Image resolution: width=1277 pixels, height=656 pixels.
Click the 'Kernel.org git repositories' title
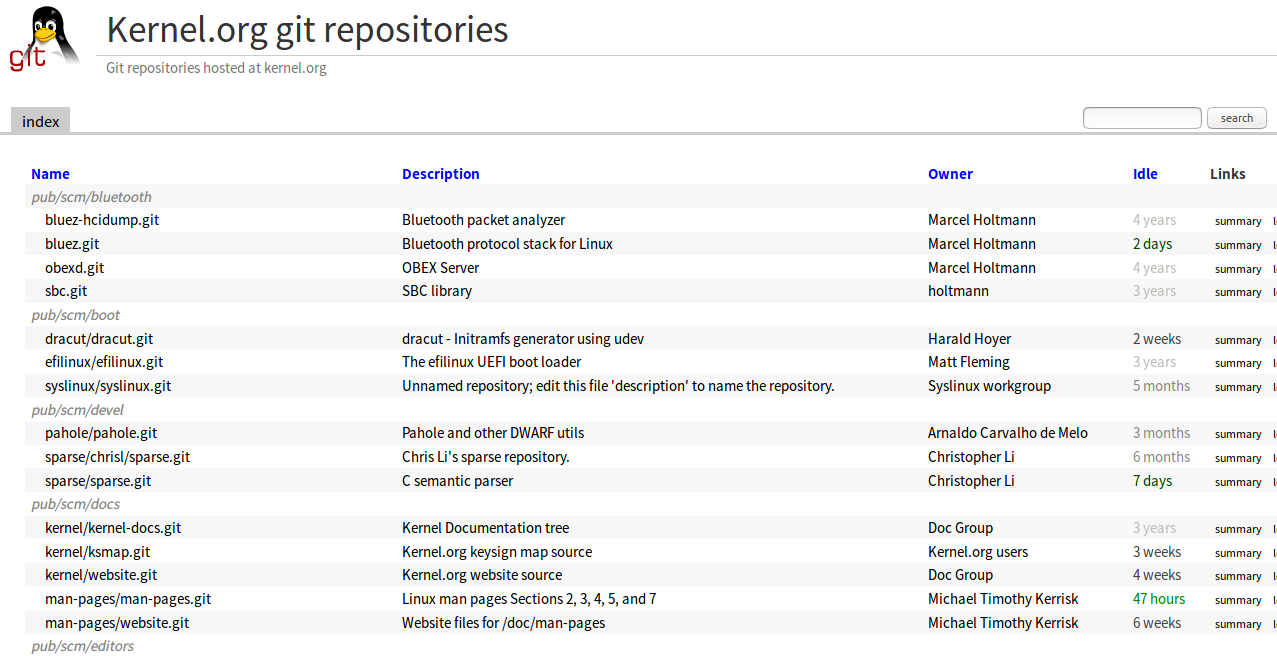coord(307,30)
